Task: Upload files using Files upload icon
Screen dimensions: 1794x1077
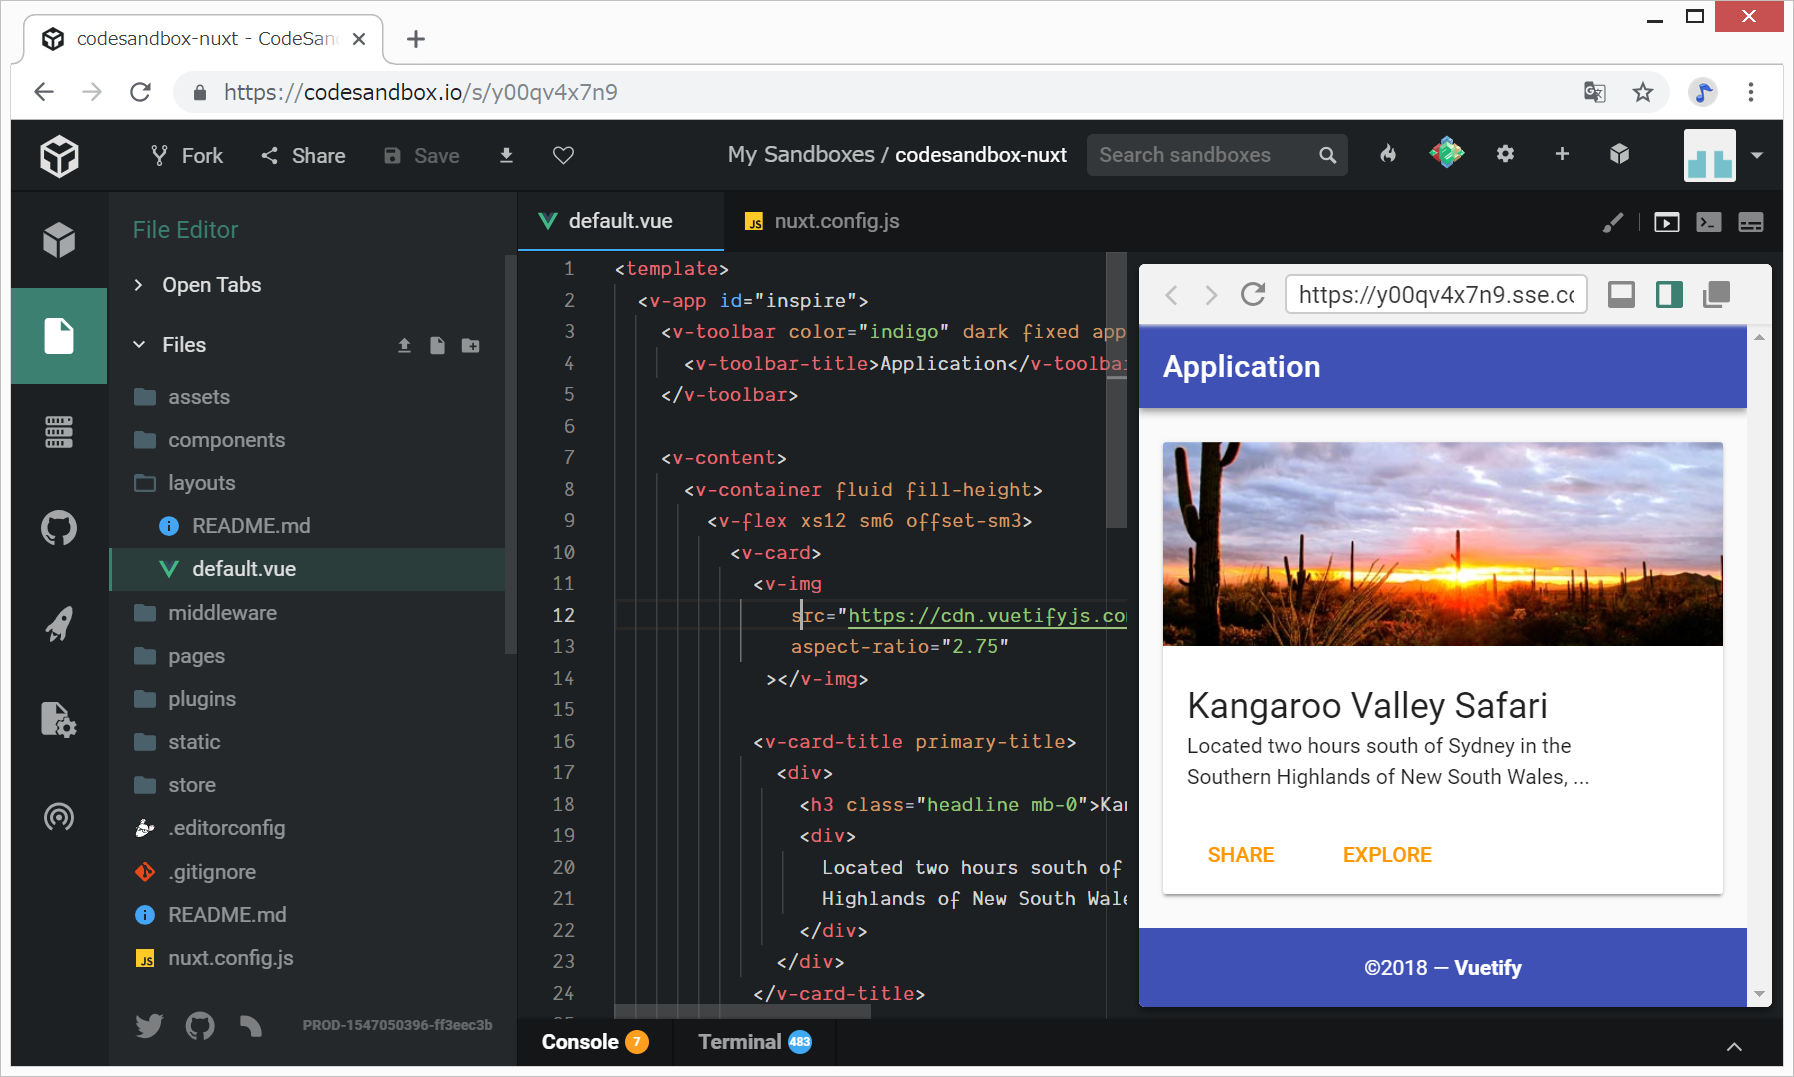Action: (x=404, y=345)
